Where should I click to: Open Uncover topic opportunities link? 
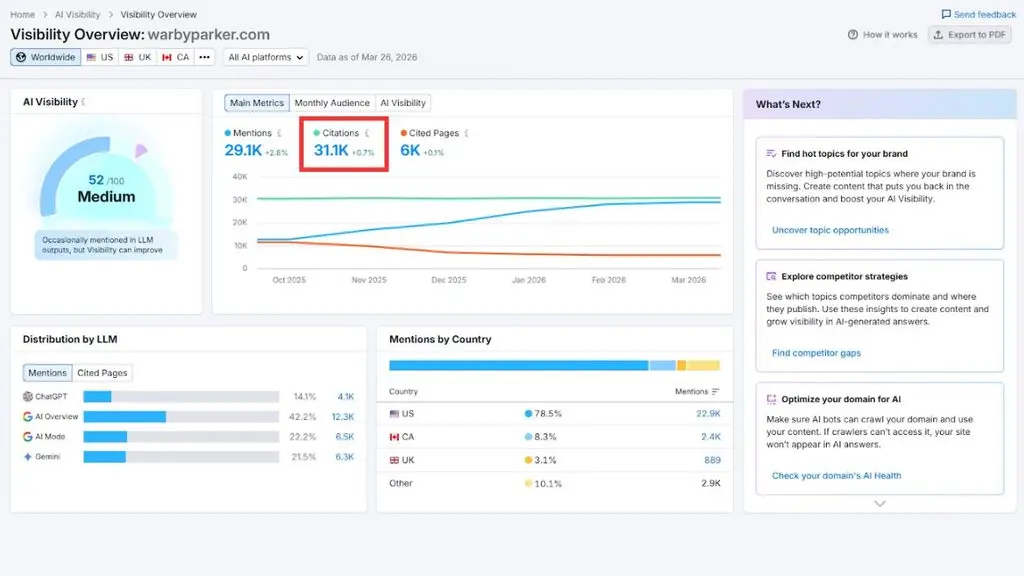coord(830,230)
